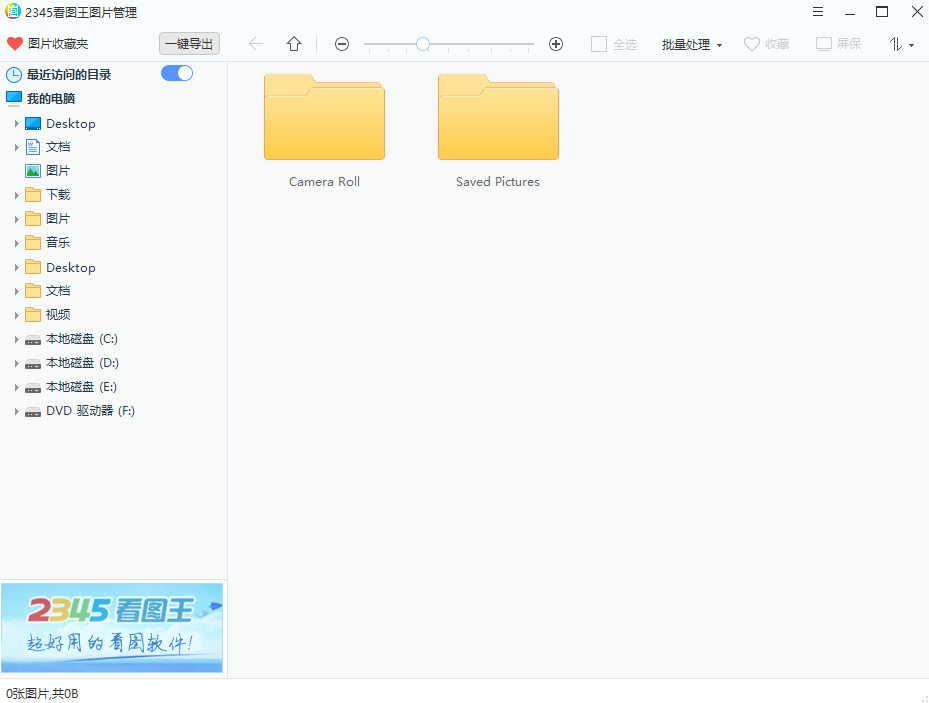Click the 2345看图王 banner ad
The image size is (929, 703).
(x=112, y=628)
